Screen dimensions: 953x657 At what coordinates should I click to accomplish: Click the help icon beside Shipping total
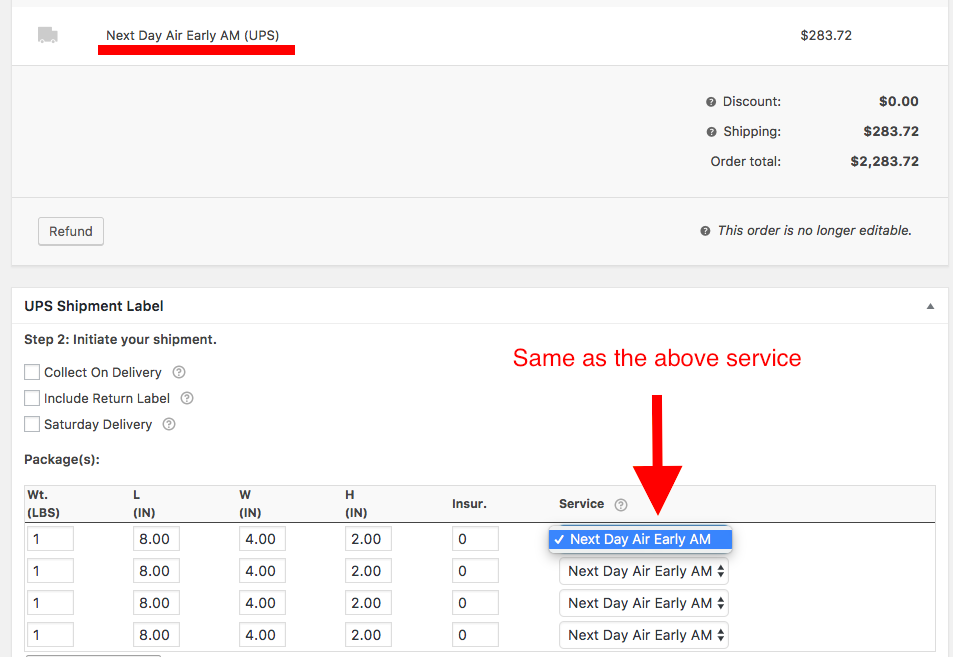pyautogui.click(x=711, y=132)
